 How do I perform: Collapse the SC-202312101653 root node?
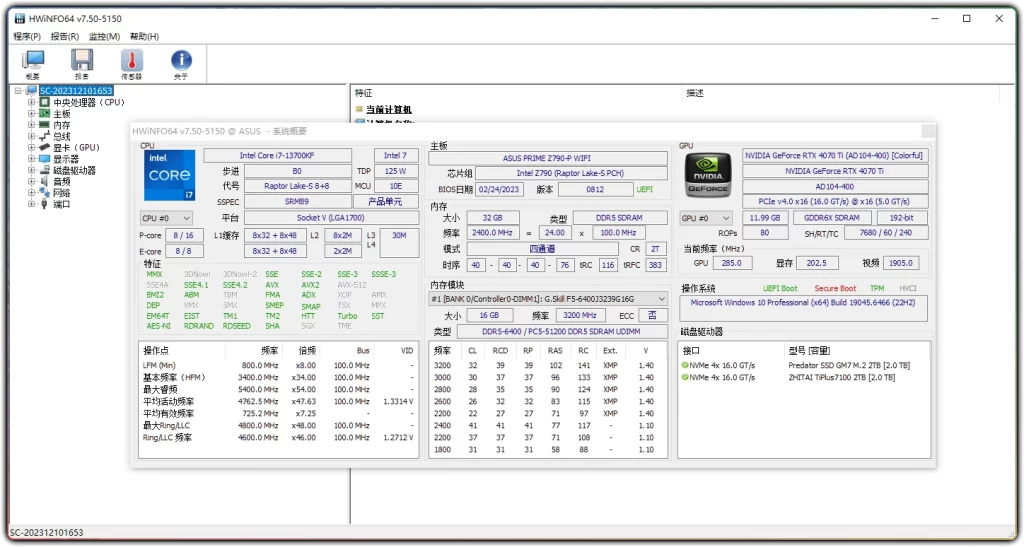click(18, 91)
